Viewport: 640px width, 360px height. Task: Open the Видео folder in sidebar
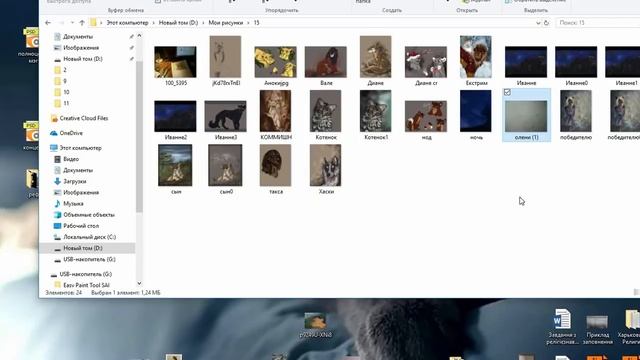pyautogui.click(x=71, y=159)
